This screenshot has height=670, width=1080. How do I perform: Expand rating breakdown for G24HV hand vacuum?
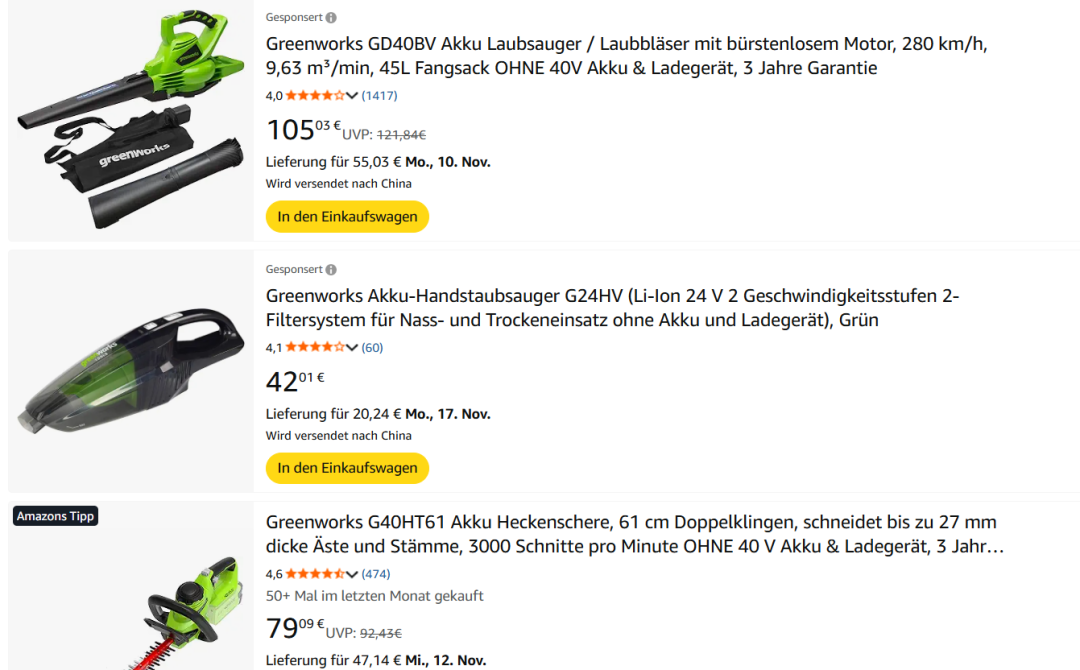coord(352,348)
